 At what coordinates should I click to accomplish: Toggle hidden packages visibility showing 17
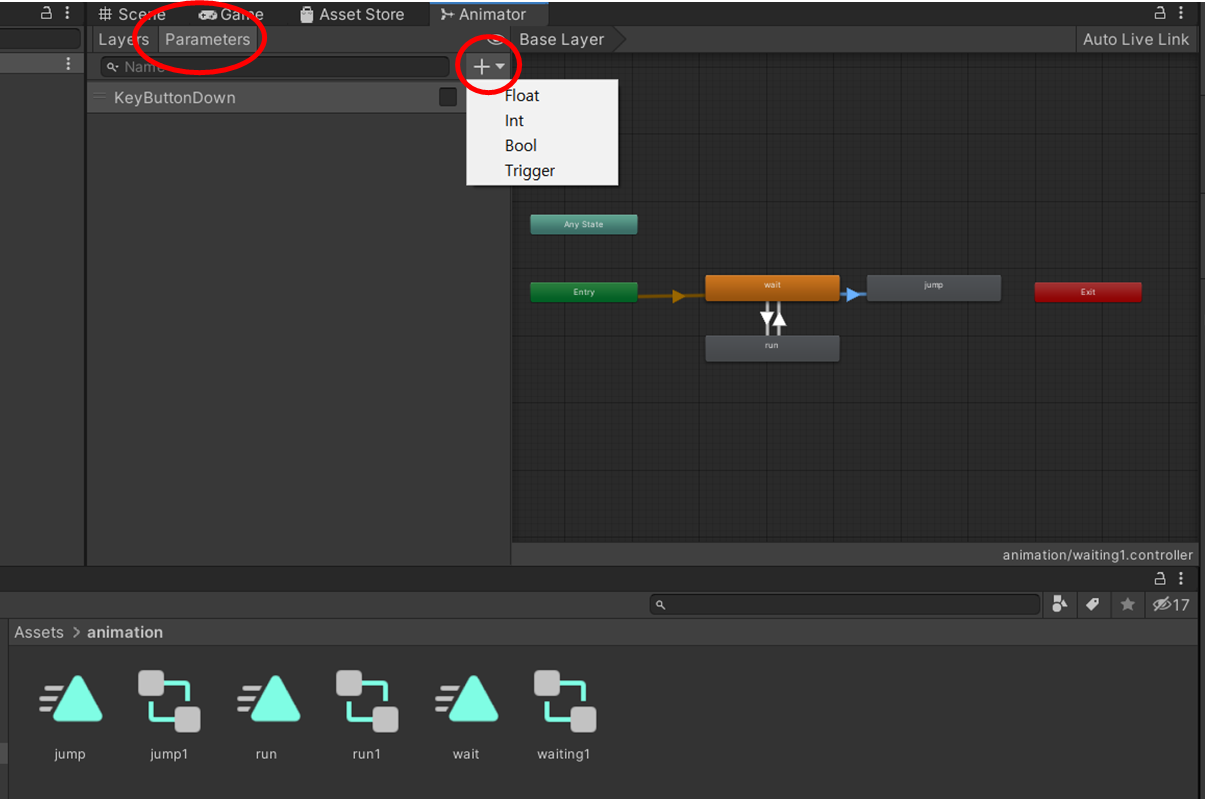[x=1170, y=604]
